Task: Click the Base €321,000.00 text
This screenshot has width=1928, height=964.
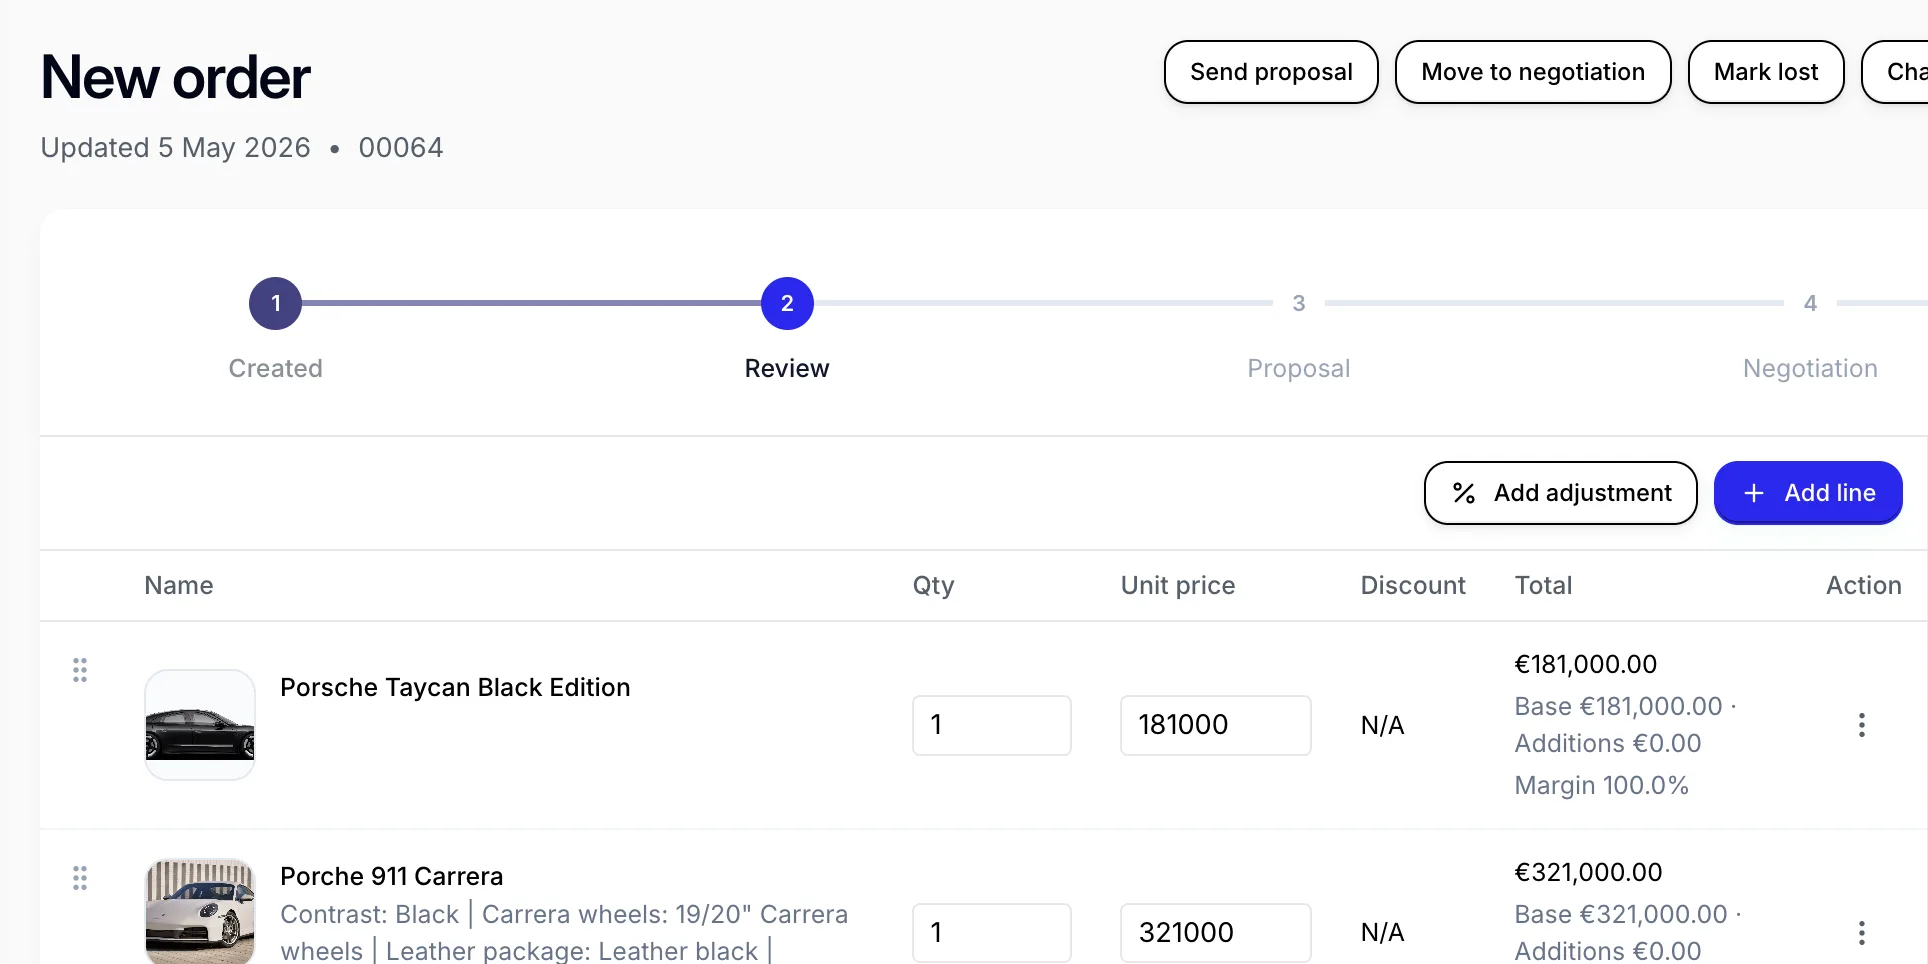Action: click(x=1621, y=915)
